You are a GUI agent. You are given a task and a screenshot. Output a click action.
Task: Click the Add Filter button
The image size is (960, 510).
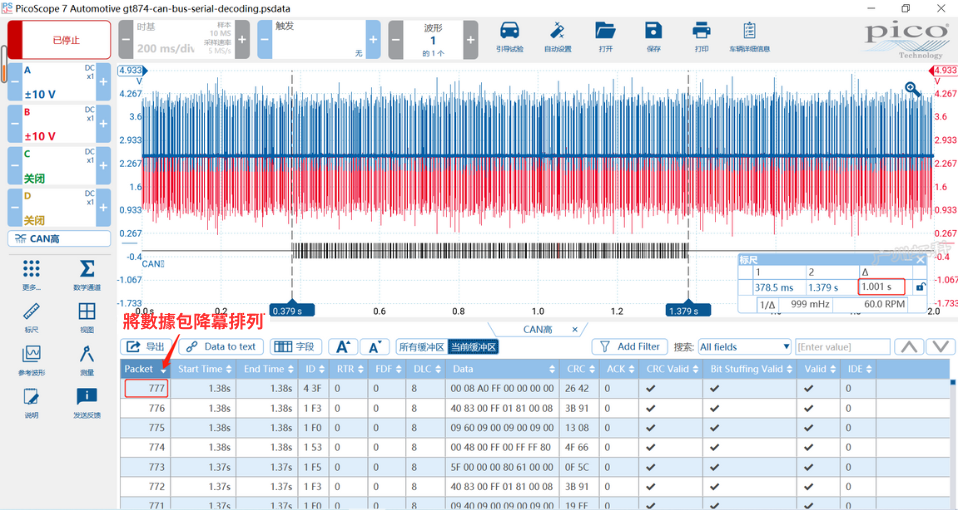tap(629, 347)
